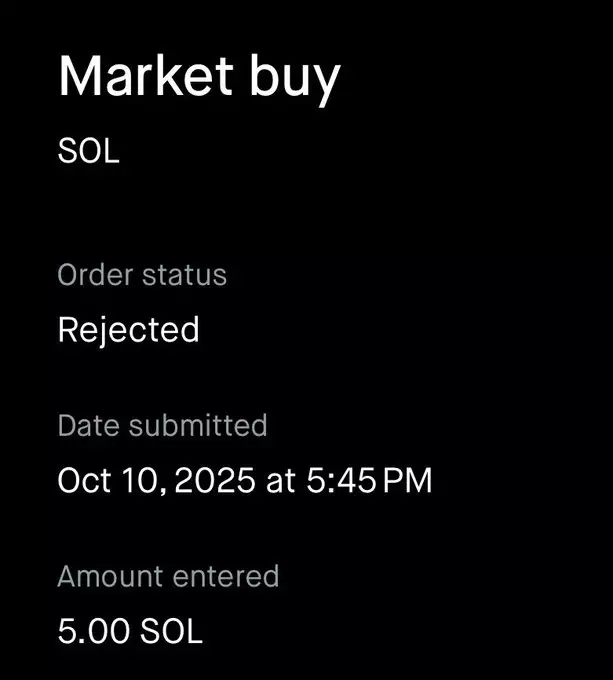Click the Market buy heading
613x680 pixels.
(x=199, y=77)
